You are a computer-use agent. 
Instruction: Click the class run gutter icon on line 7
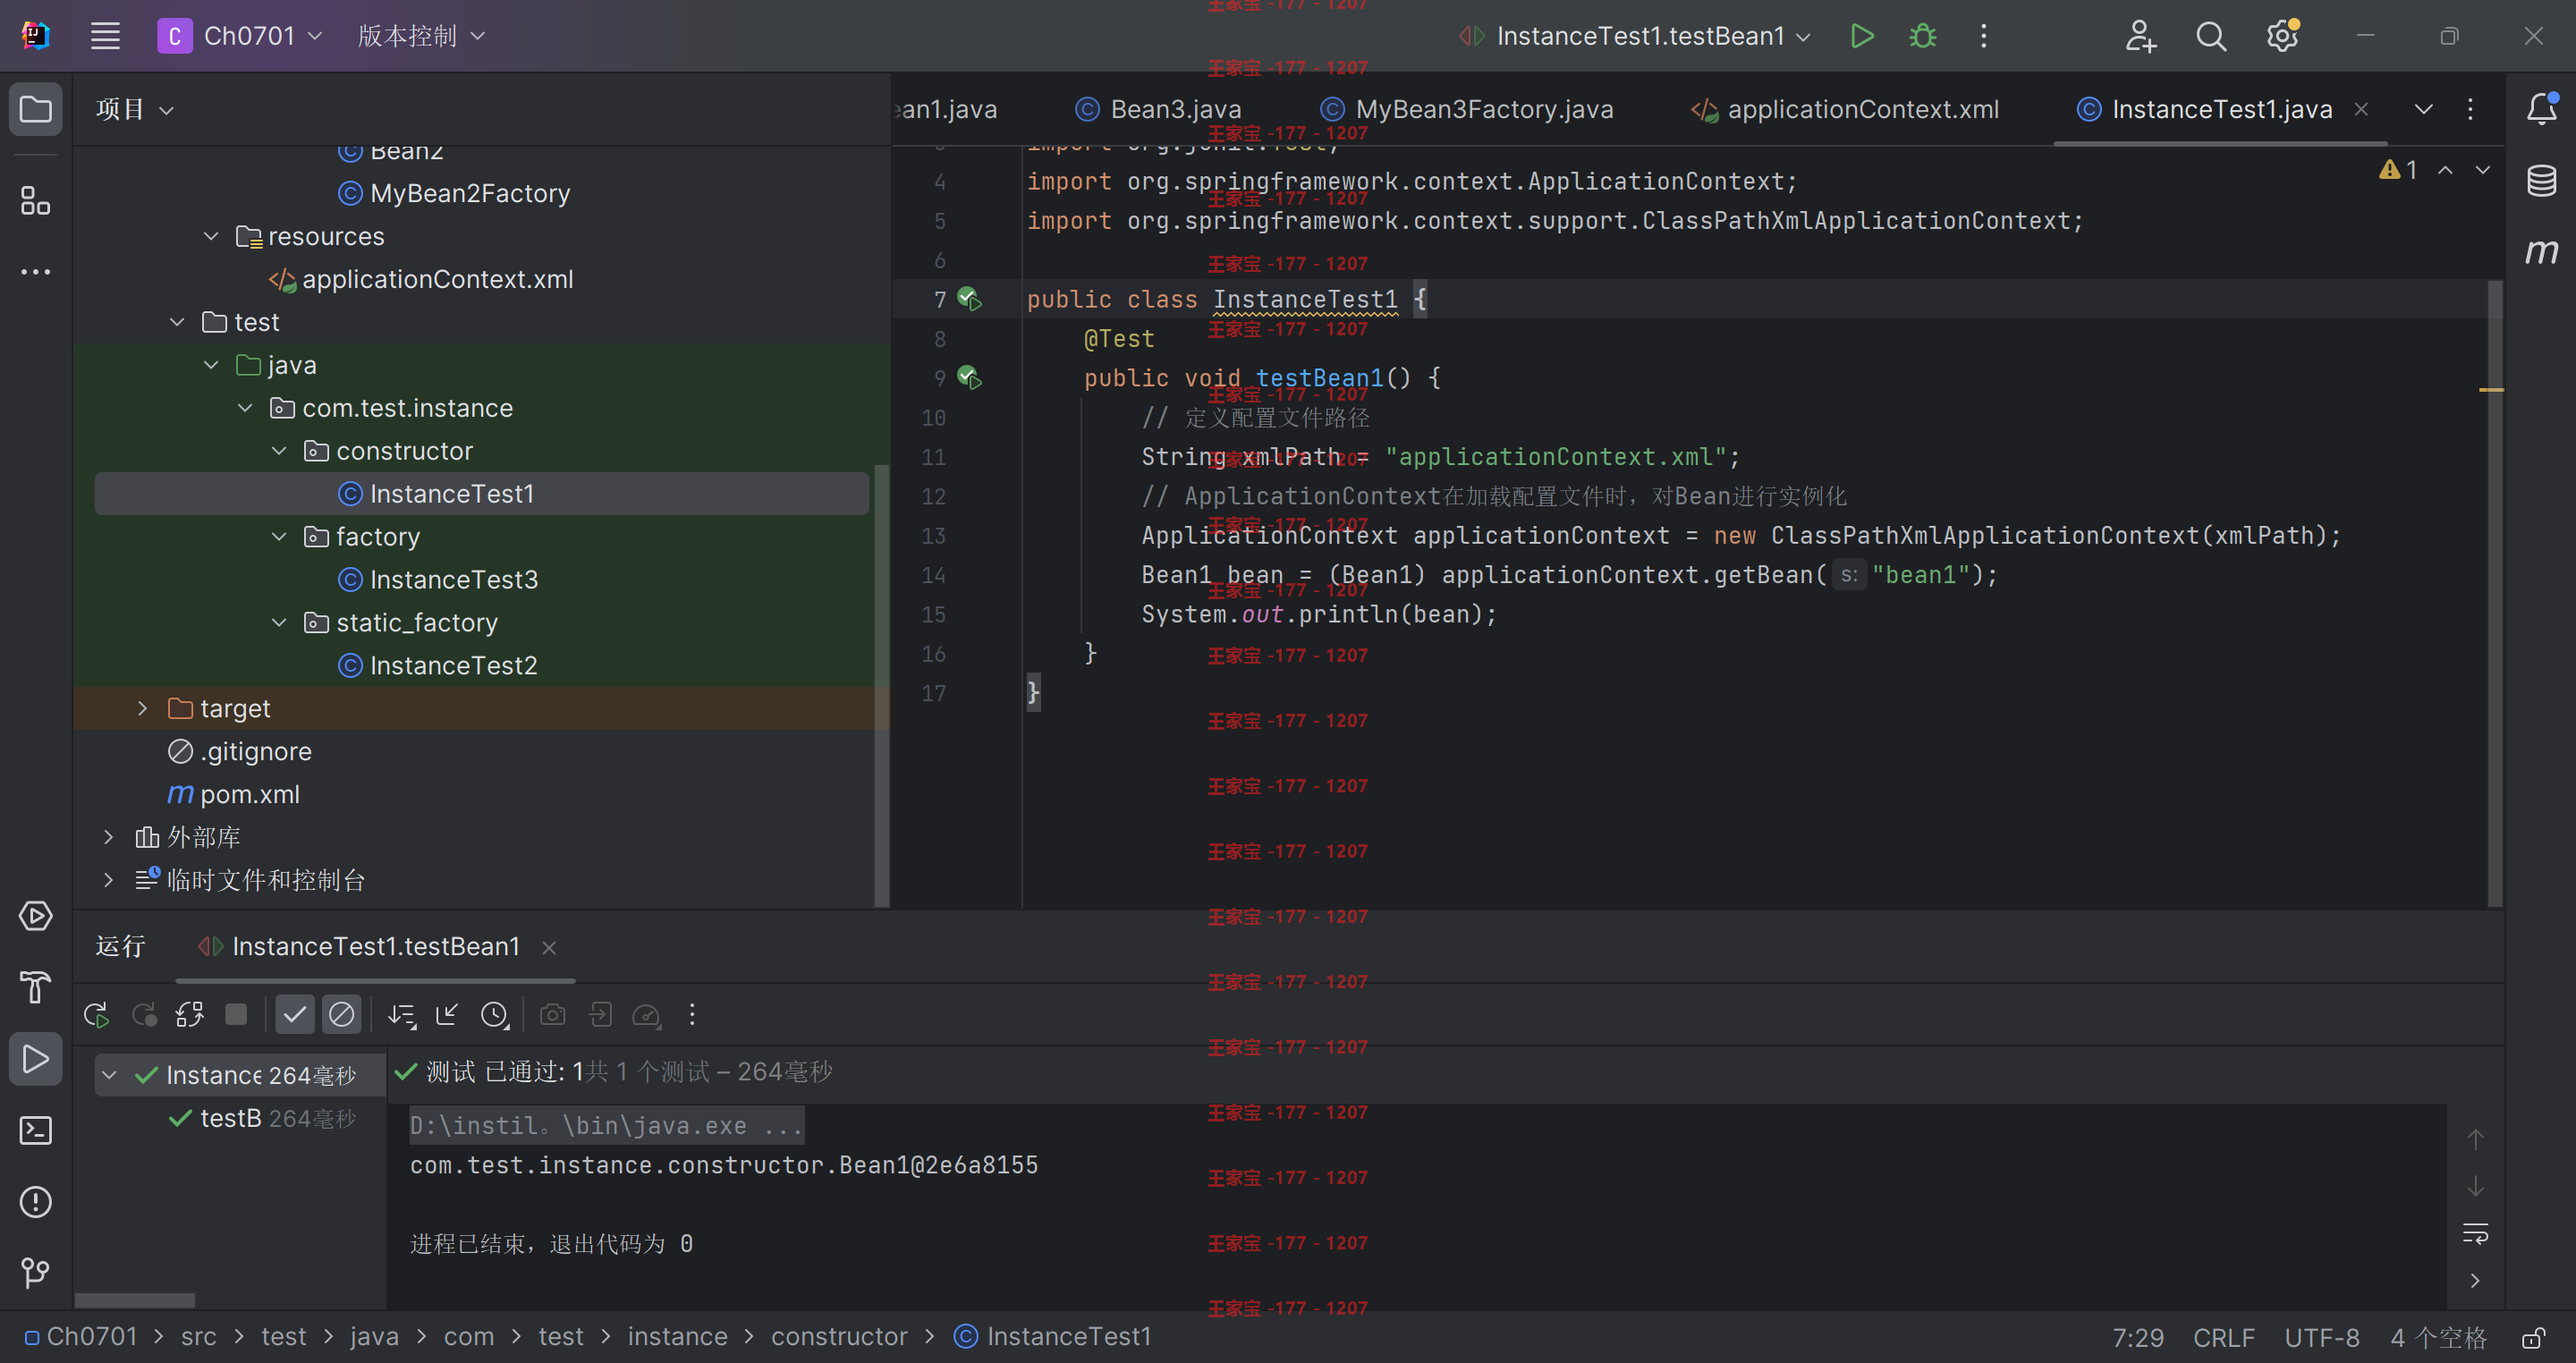point(969,299)
